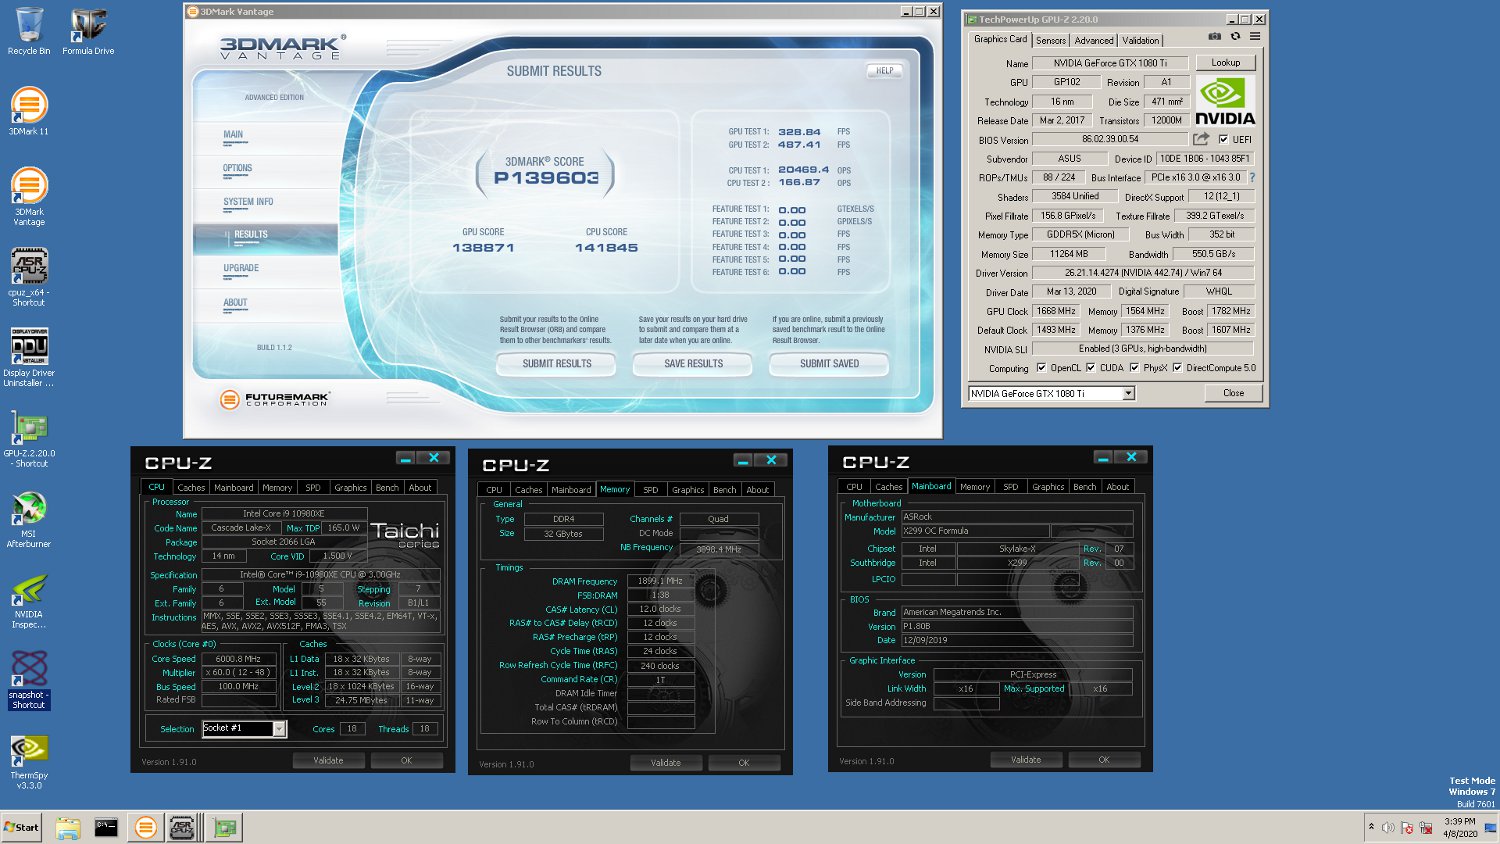Screen dimensions: 1500x844
Task: Select the Display Driver Uninstaller desktop icon
Action: click(x=29, y=358)
